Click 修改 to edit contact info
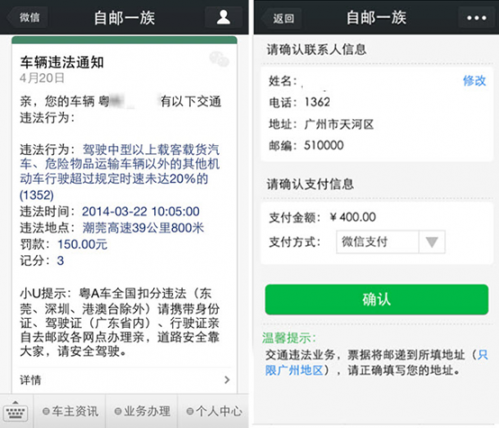The width and height of the screenshot is (499, 428). click(474, 81)
